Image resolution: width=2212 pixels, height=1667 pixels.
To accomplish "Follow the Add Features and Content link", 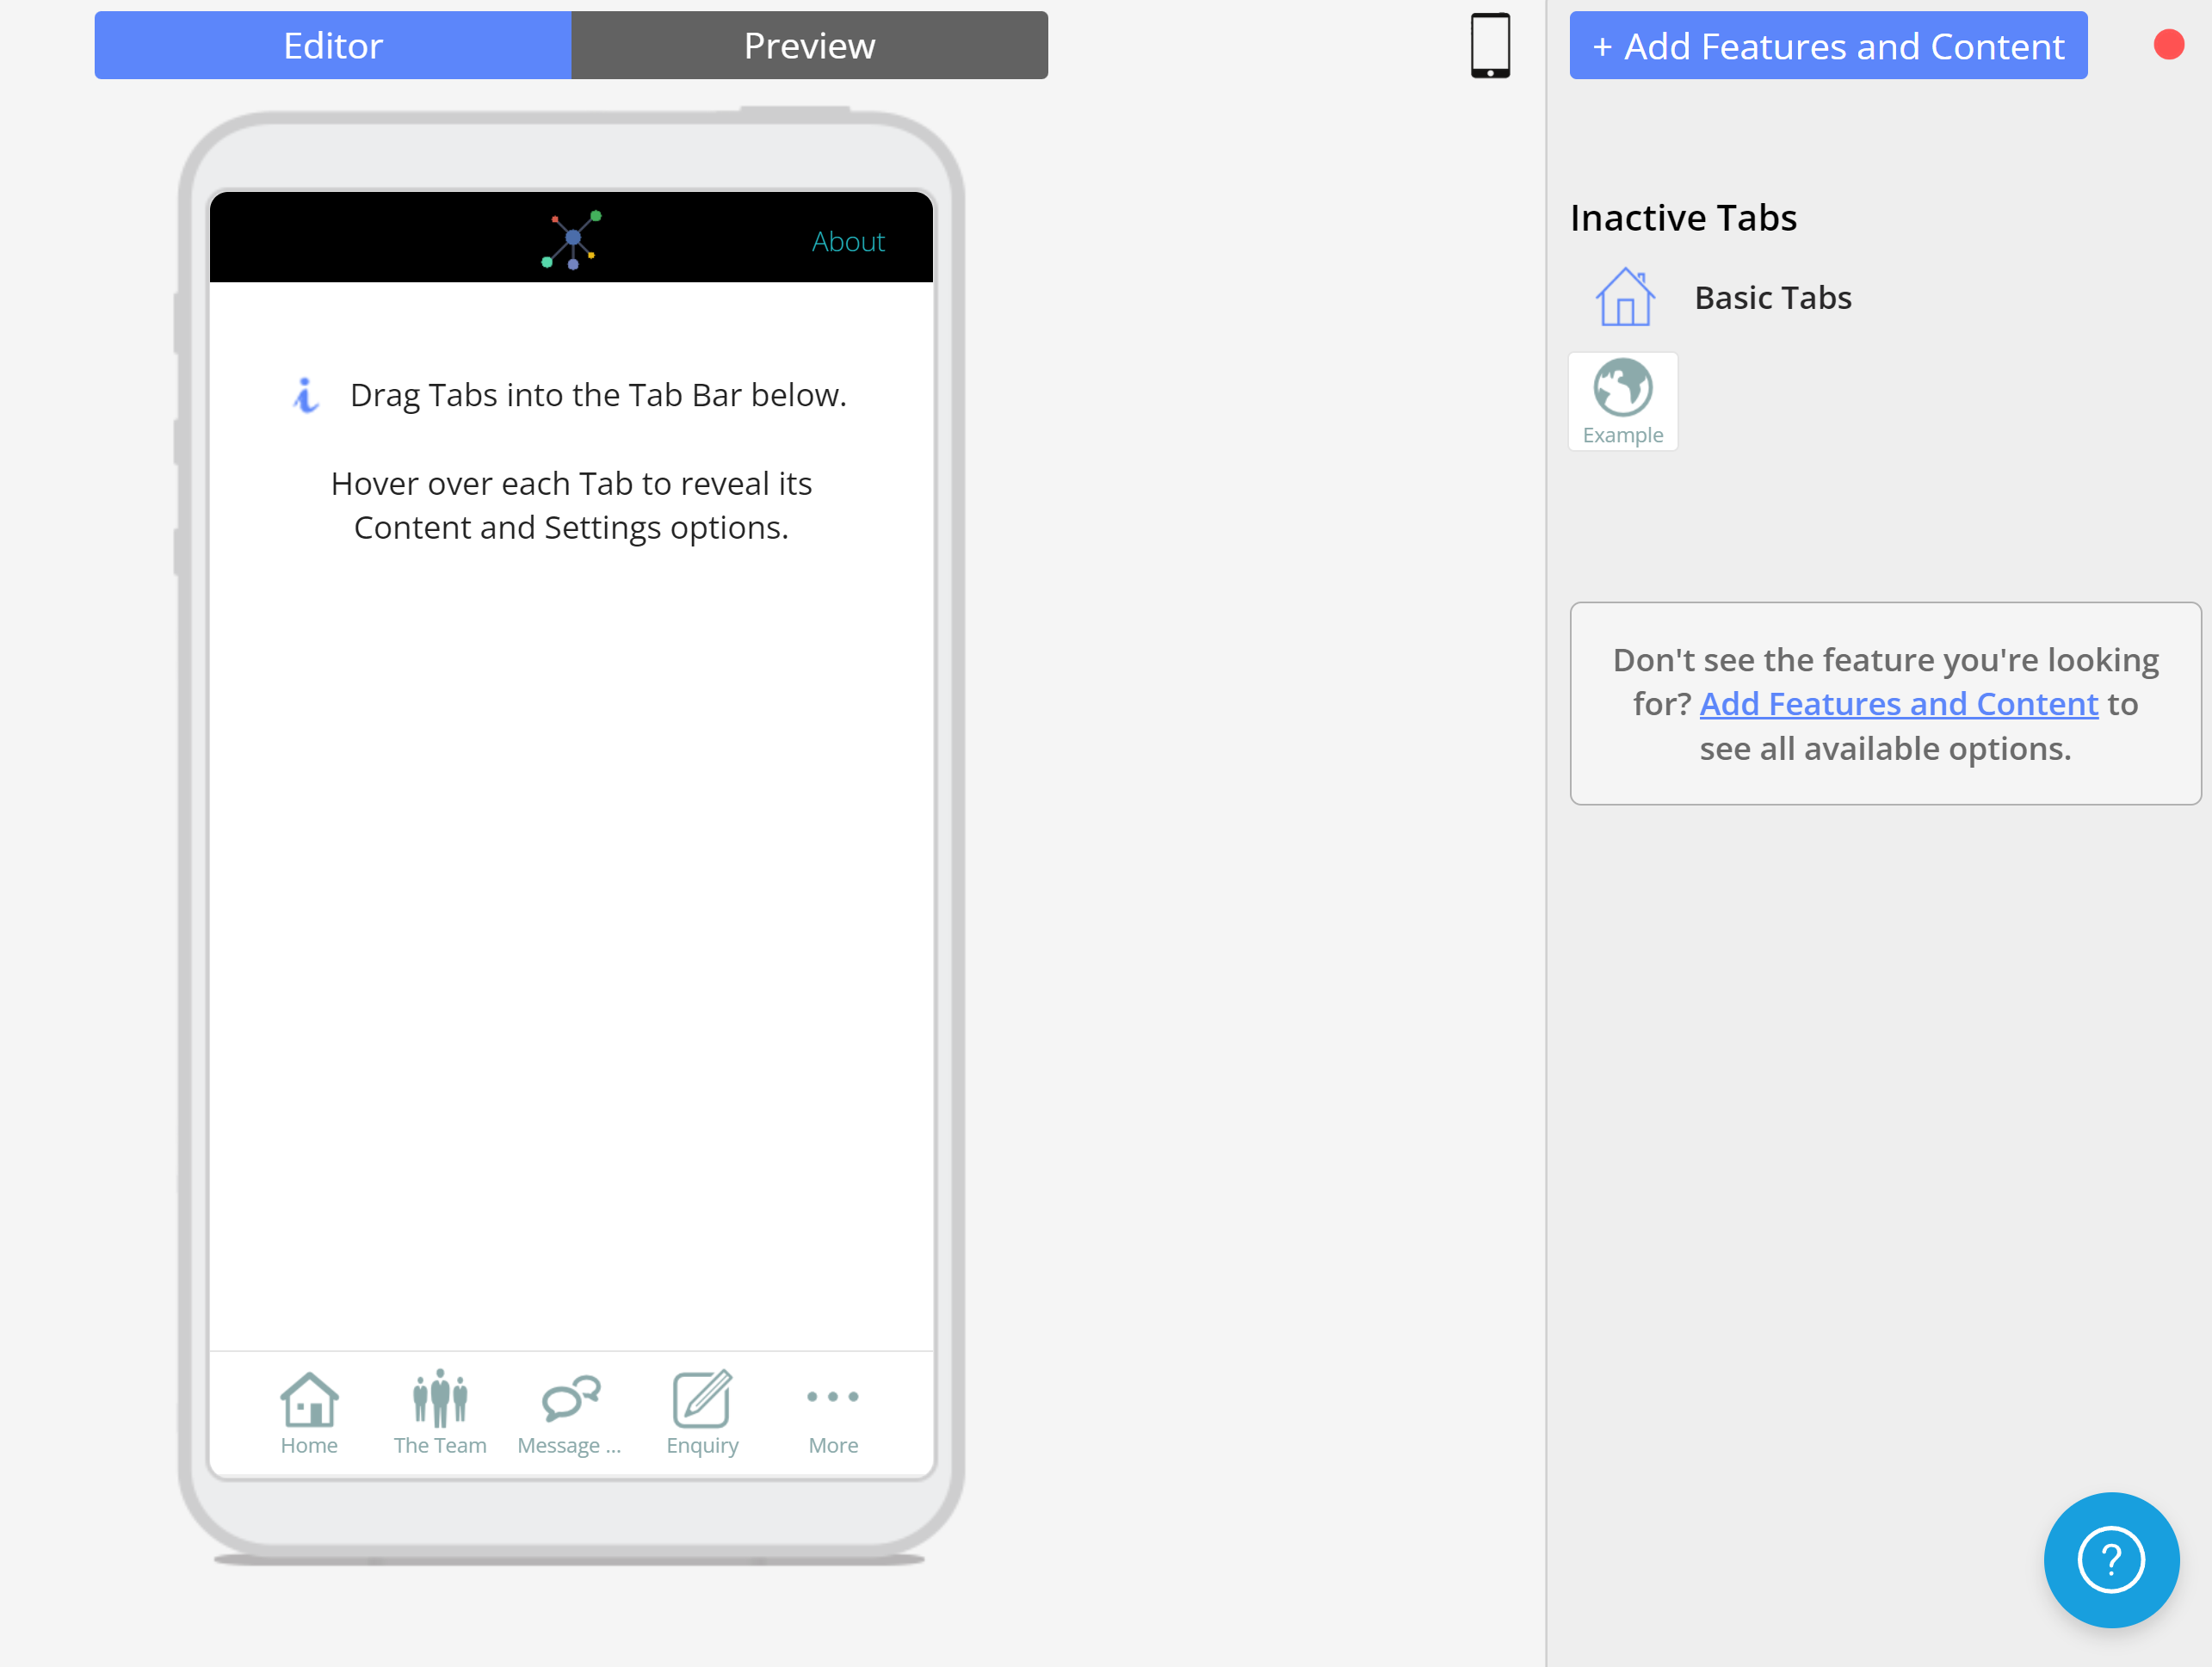I will click(x=1898, y=704).
